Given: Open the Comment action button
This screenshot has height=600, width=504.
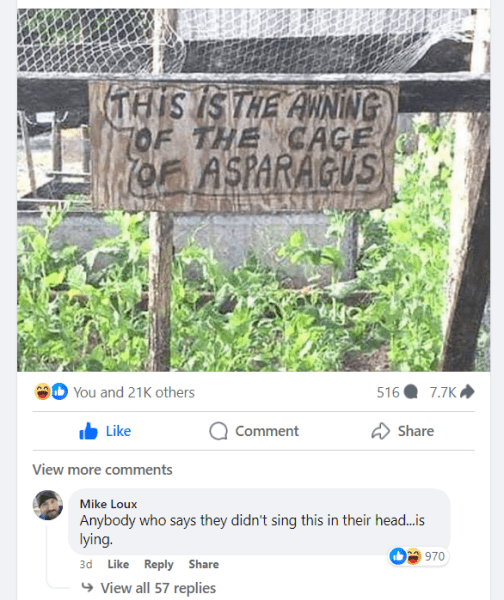Looking at the screenshot, I should 254,431.
